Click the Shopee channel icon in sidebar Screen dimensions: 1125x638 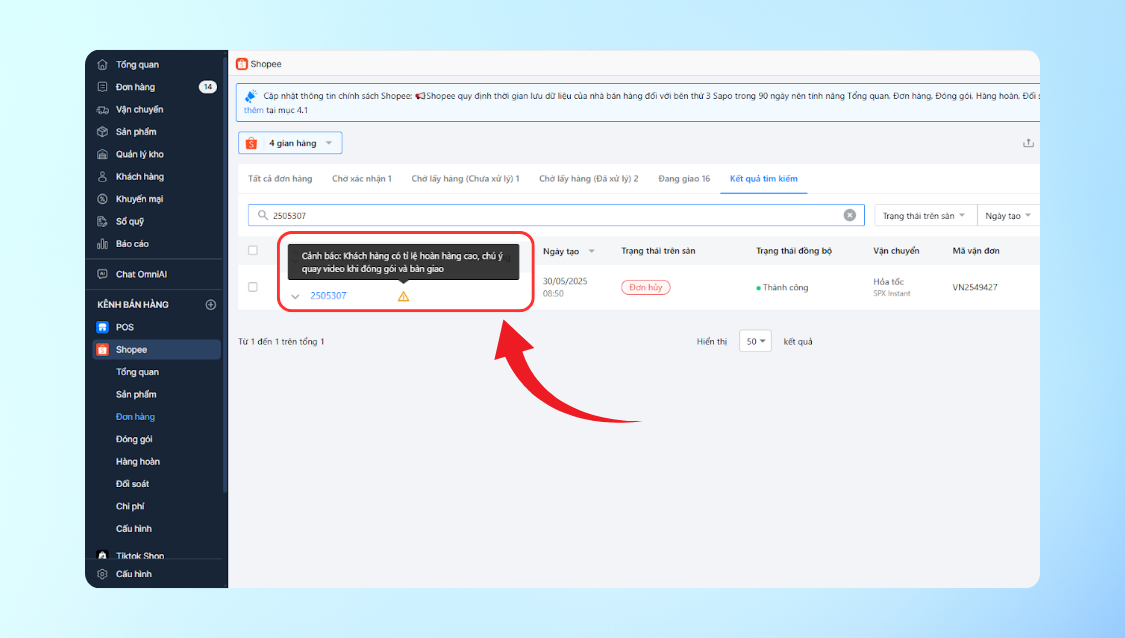[x=102, y=350]
